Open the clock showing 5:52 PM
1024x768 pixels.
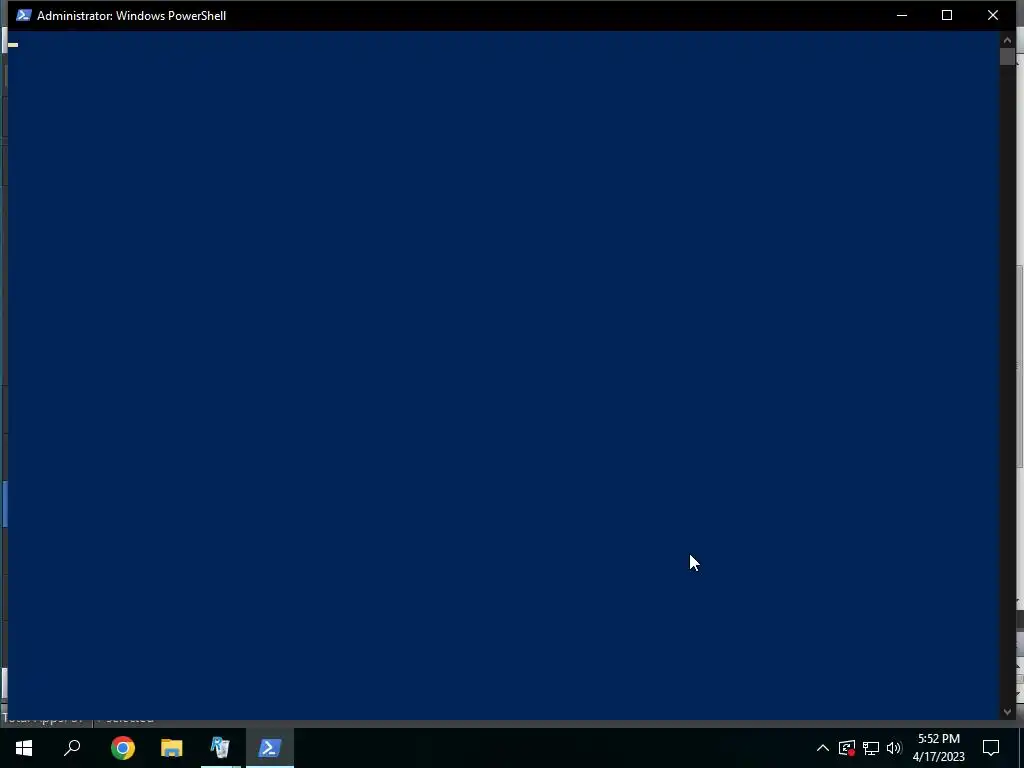[938, 748]
